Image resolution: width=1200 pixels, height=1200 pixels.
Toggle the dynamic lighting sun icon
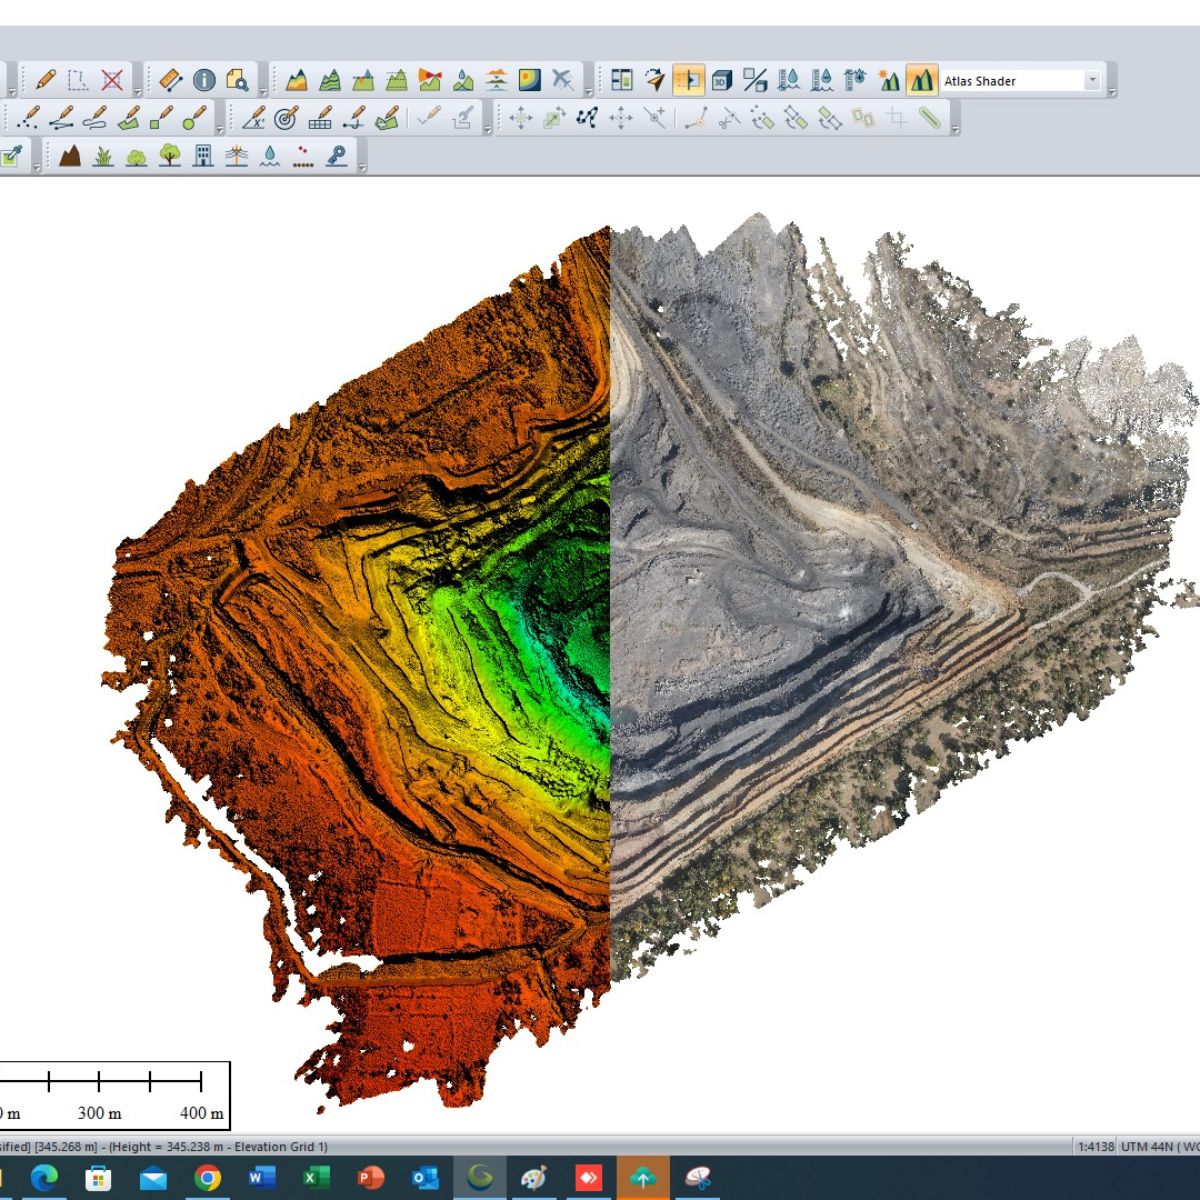pyautogui.click(x=888, y=80)
